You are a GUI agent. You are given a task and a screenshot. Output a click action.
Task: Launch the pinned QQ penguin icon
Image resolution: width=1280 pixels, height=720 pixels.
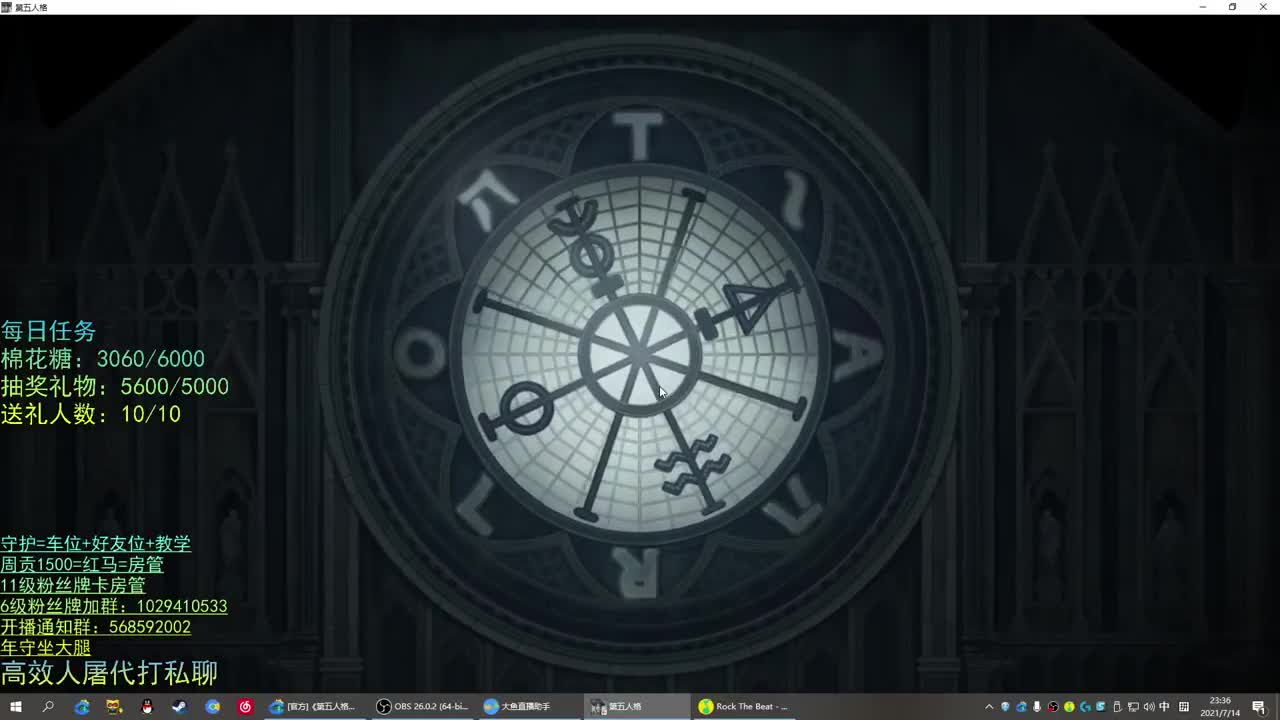click(147, 707)
